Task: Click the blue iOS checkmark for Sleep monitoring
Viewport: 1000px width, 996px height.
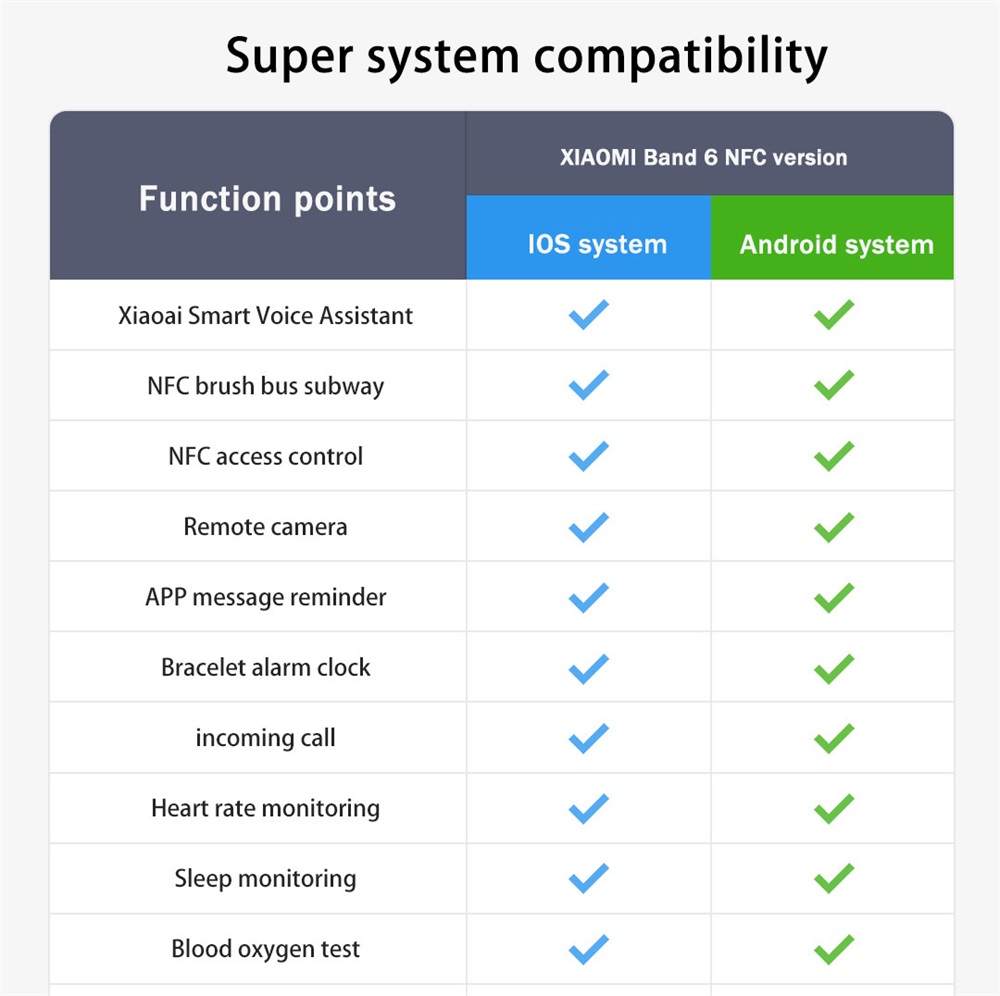Action: (x=588, y=879)
